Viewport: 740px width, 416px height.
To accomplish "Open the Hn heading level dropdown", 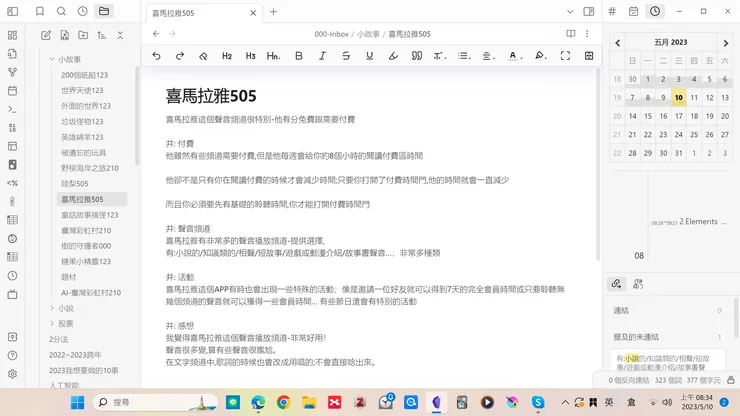I will [x=274, y=56].
